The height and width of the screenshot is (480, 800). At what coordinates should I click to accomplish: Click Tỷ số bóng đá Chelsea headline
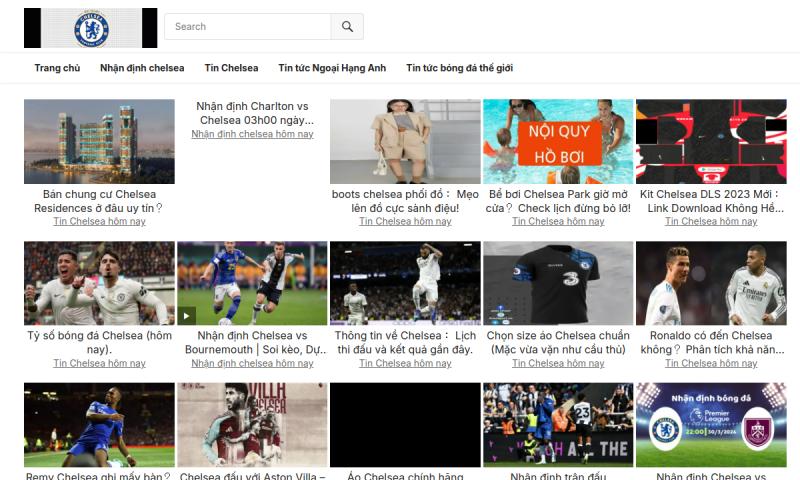pos(99,343)
